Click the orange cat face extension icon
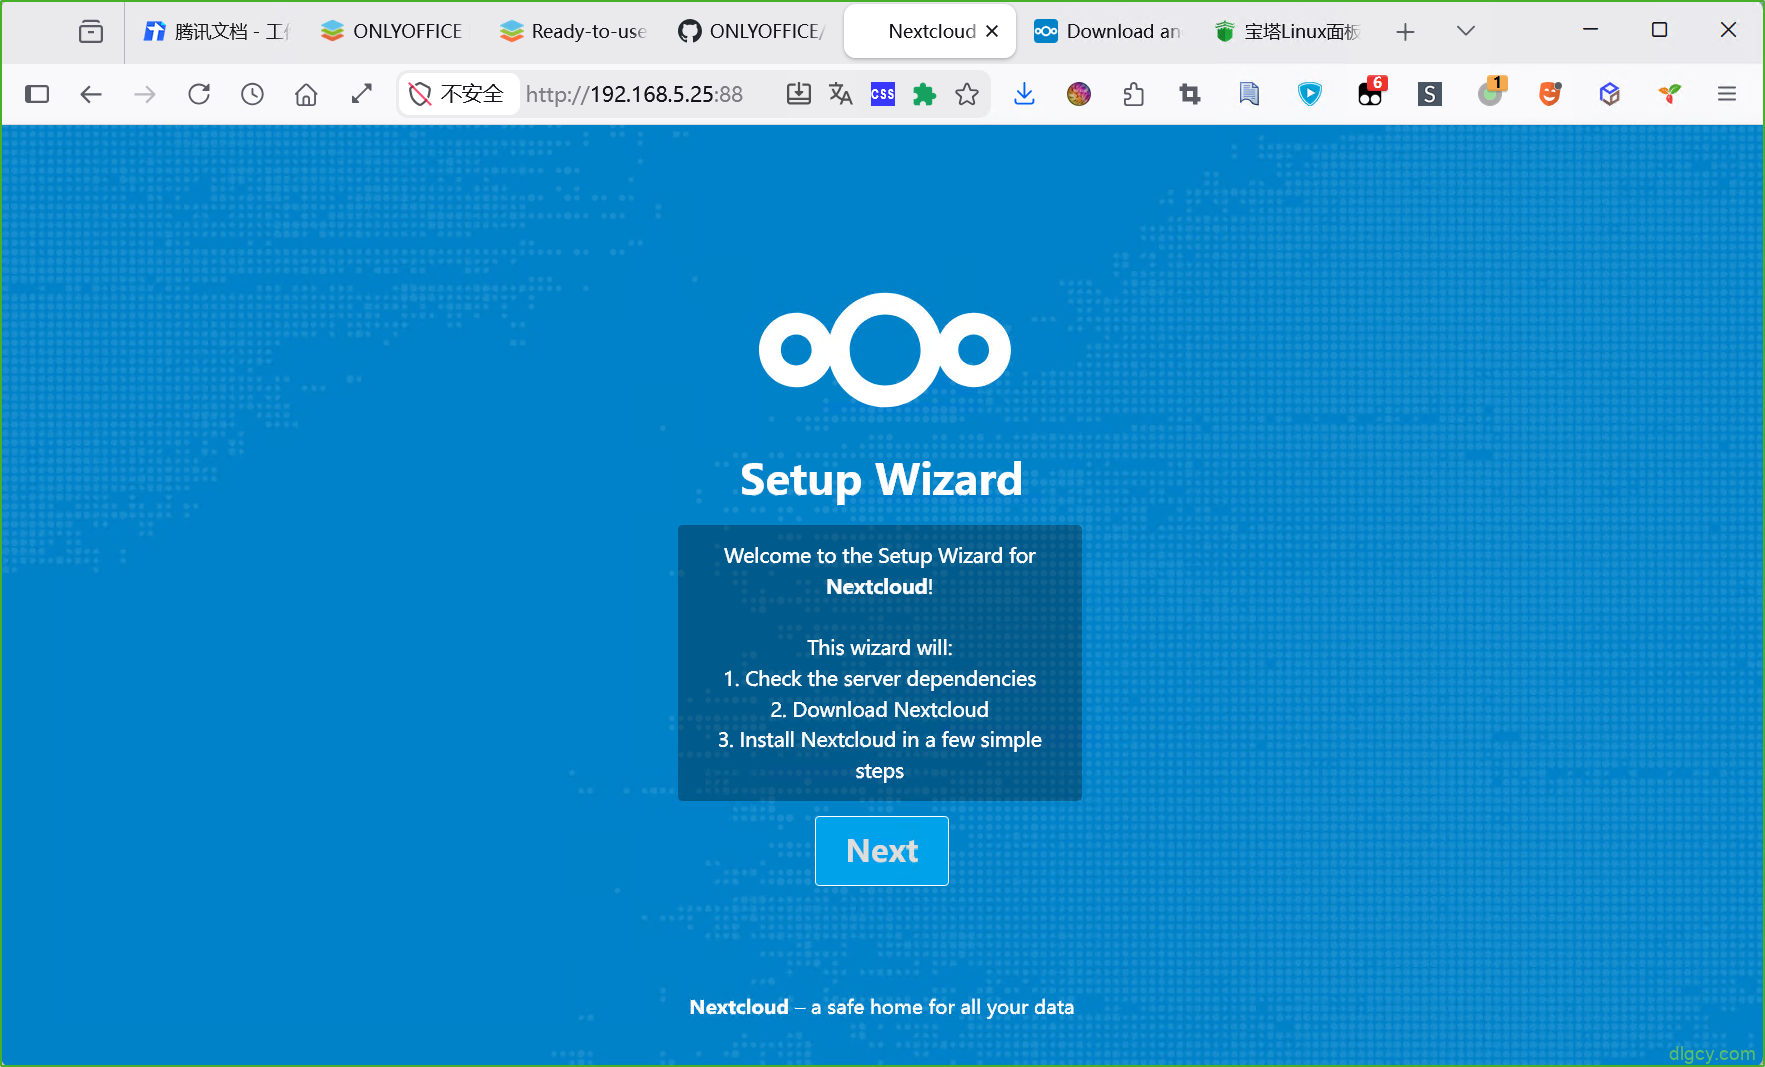Image resolution: width=1765 pixels, height=1067 pixels. (1550, 94)
